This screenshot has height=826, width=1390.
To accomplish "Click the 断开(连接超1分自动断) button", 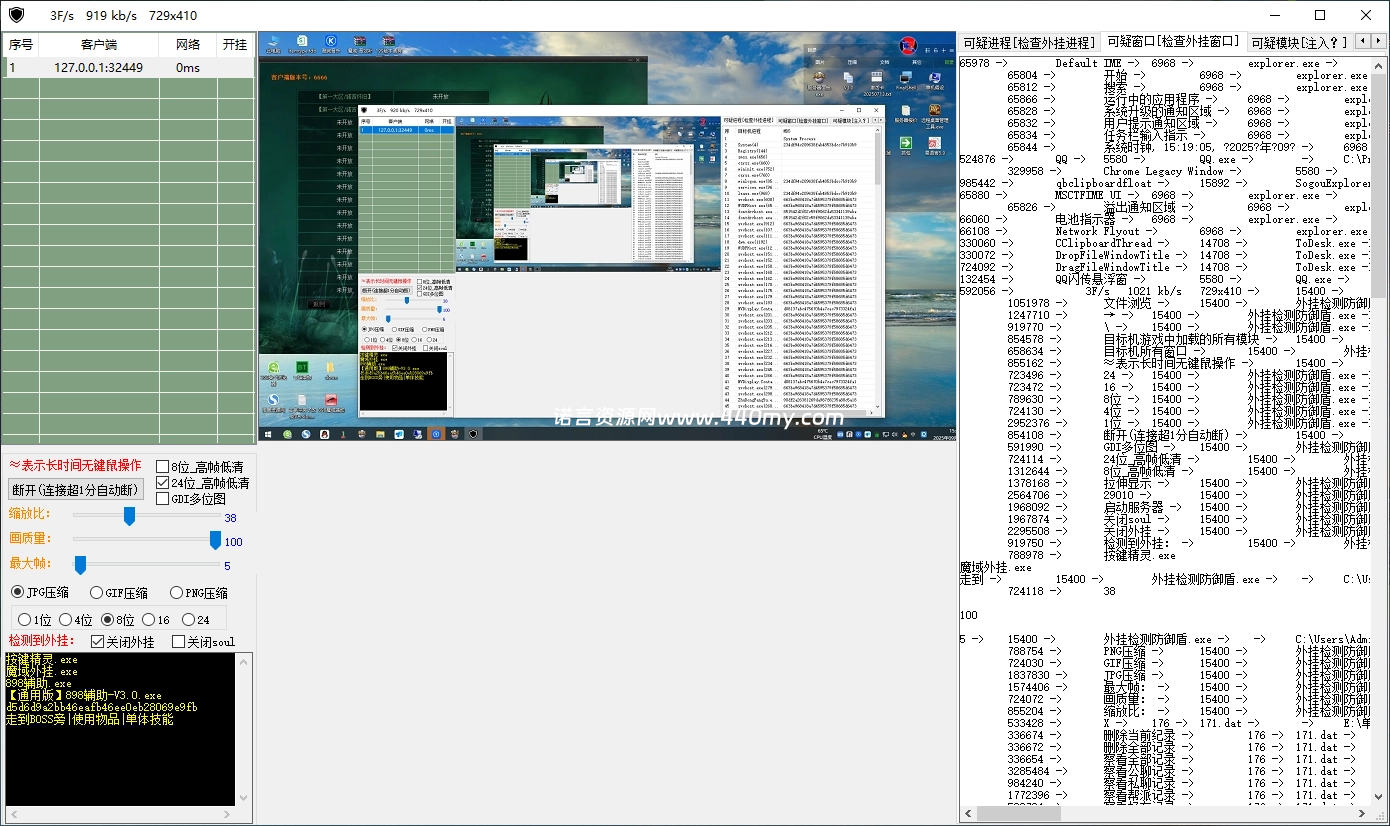I will tap(76, 490).
